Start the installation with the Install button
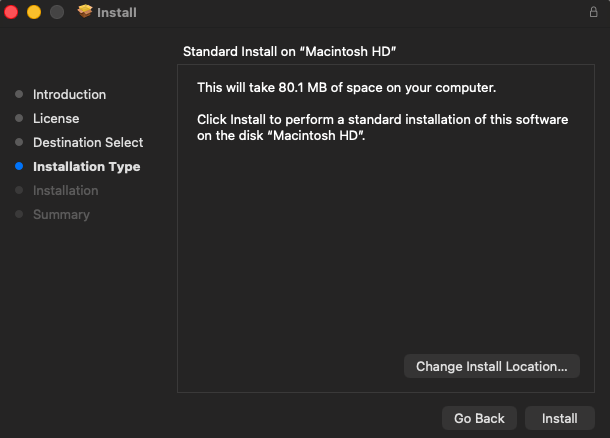 pos(560,419)
